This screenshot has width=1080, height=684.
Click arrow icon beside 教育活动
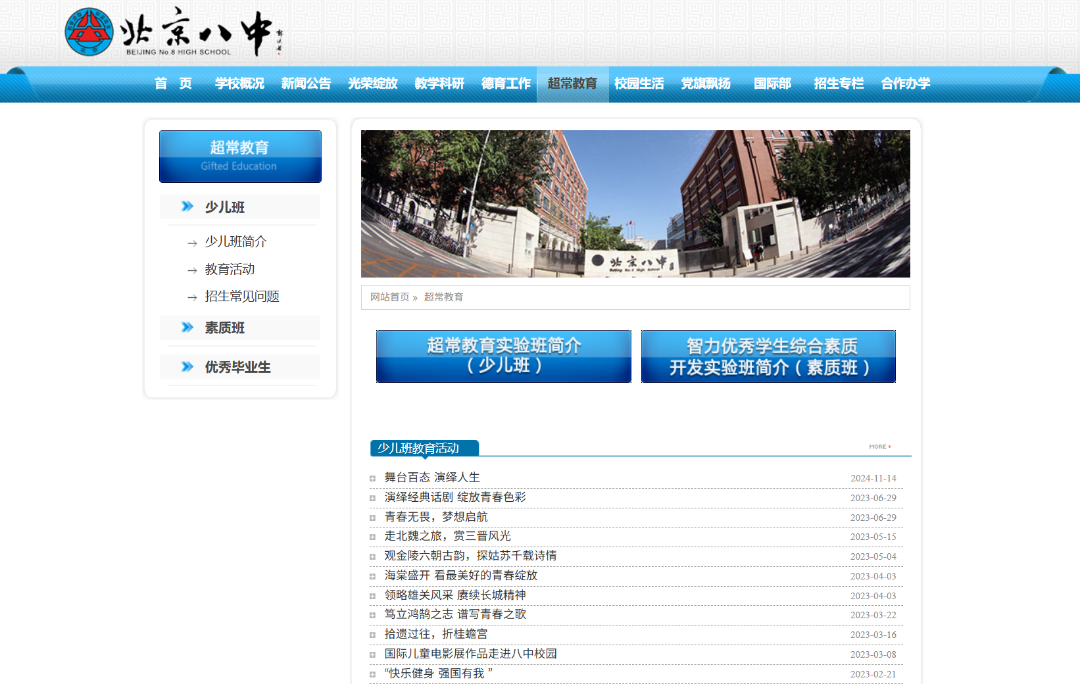pos(192,271)
